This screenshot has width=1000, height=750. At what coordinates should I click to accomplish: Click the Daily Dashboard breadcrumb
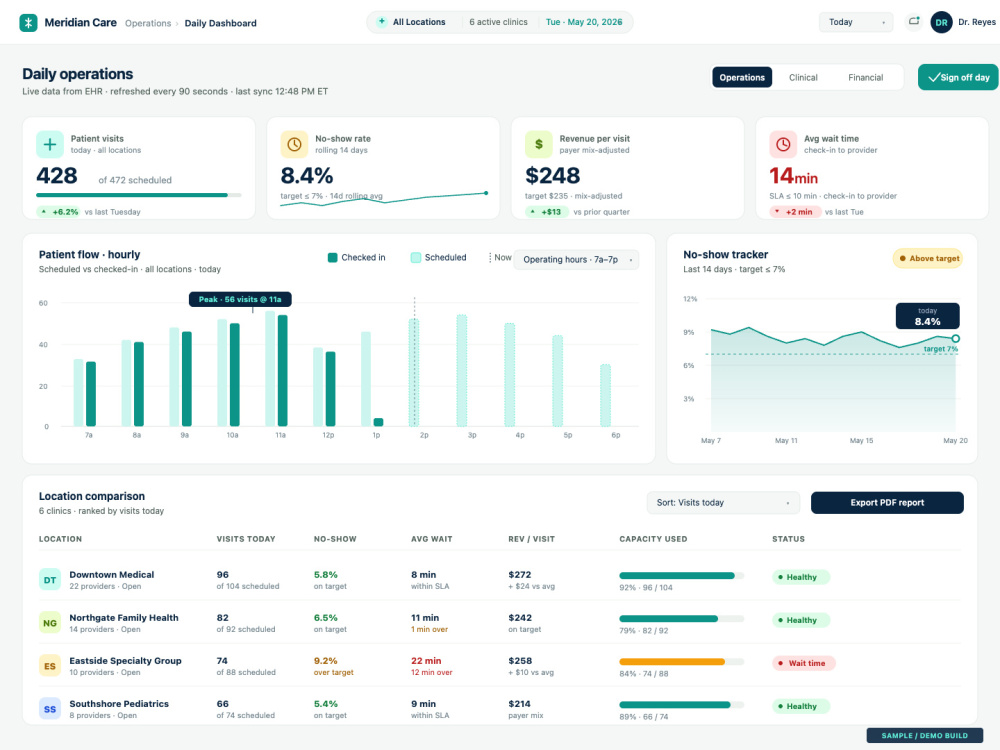(221, 23)
